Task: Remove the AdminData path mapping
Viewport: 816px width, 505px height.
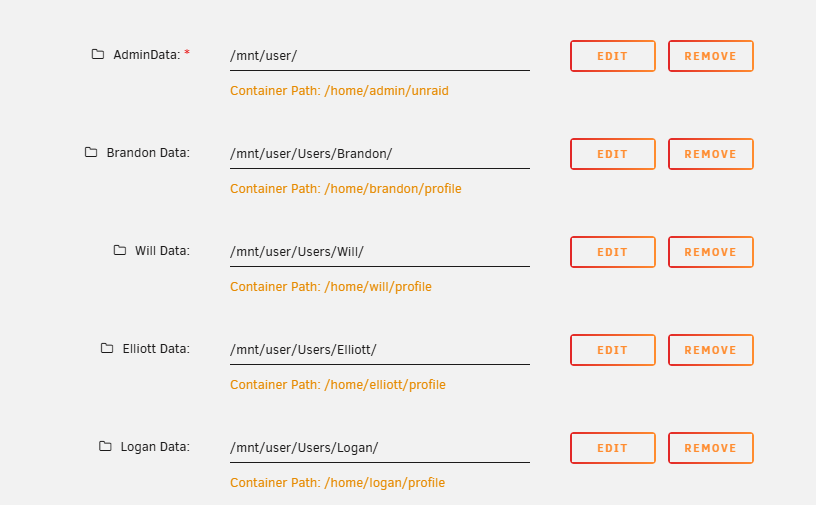Action: (710, 56)
